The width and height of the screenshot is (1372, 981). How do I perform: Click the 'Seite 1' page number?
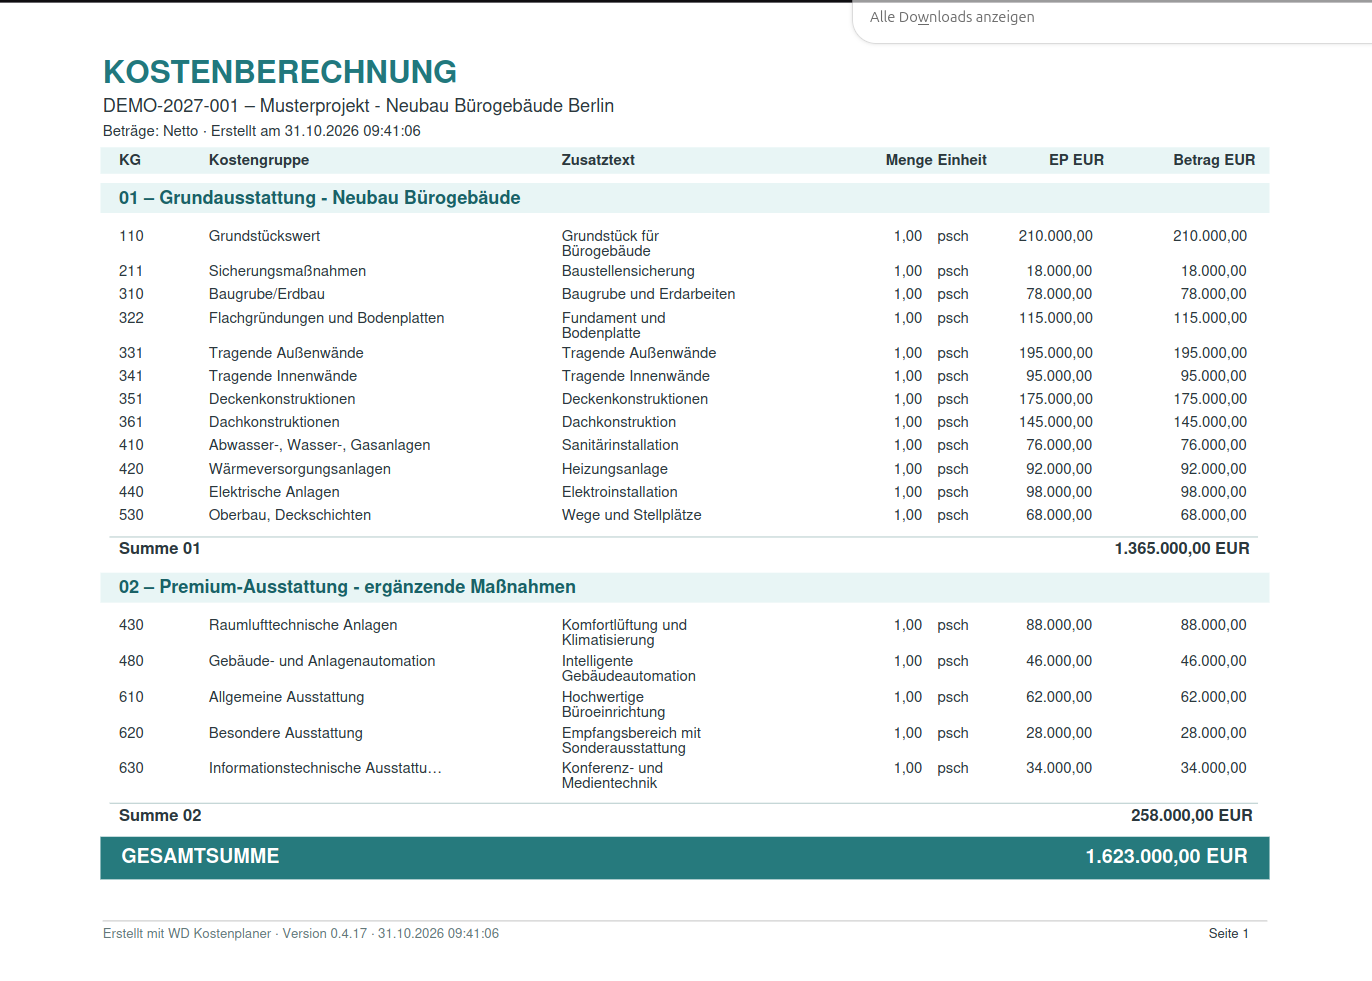tap(1229, 933)
